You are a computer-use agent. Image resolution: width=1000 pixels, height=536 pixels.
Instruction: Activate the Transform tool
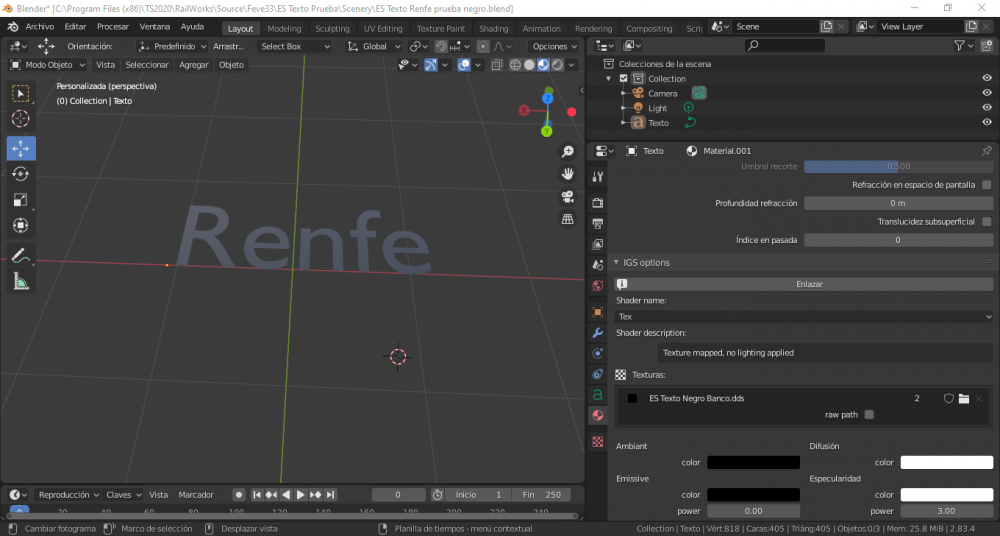[21, 225]
